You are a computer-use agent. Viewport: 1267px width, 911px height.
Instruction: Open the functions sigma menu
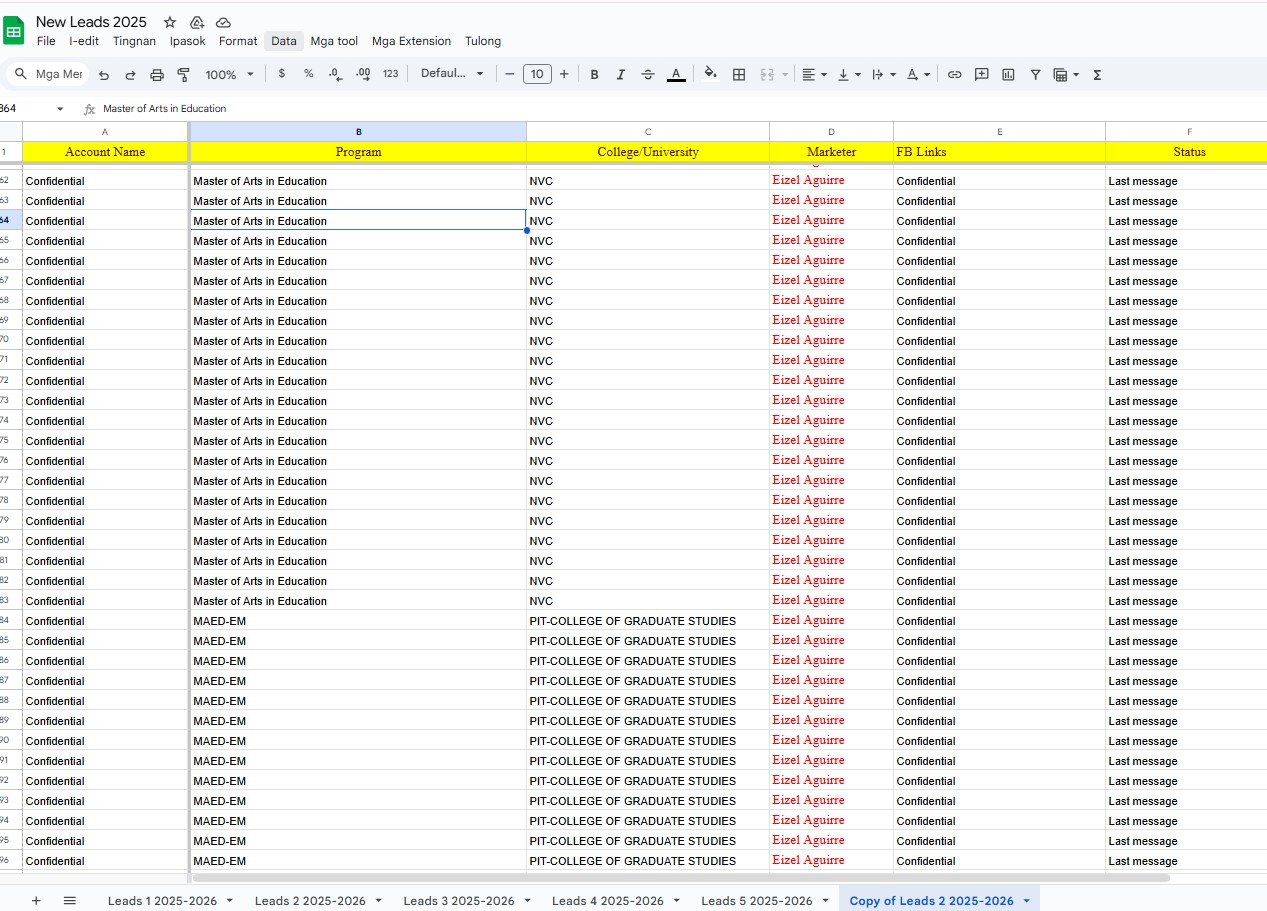[1097, 75]
